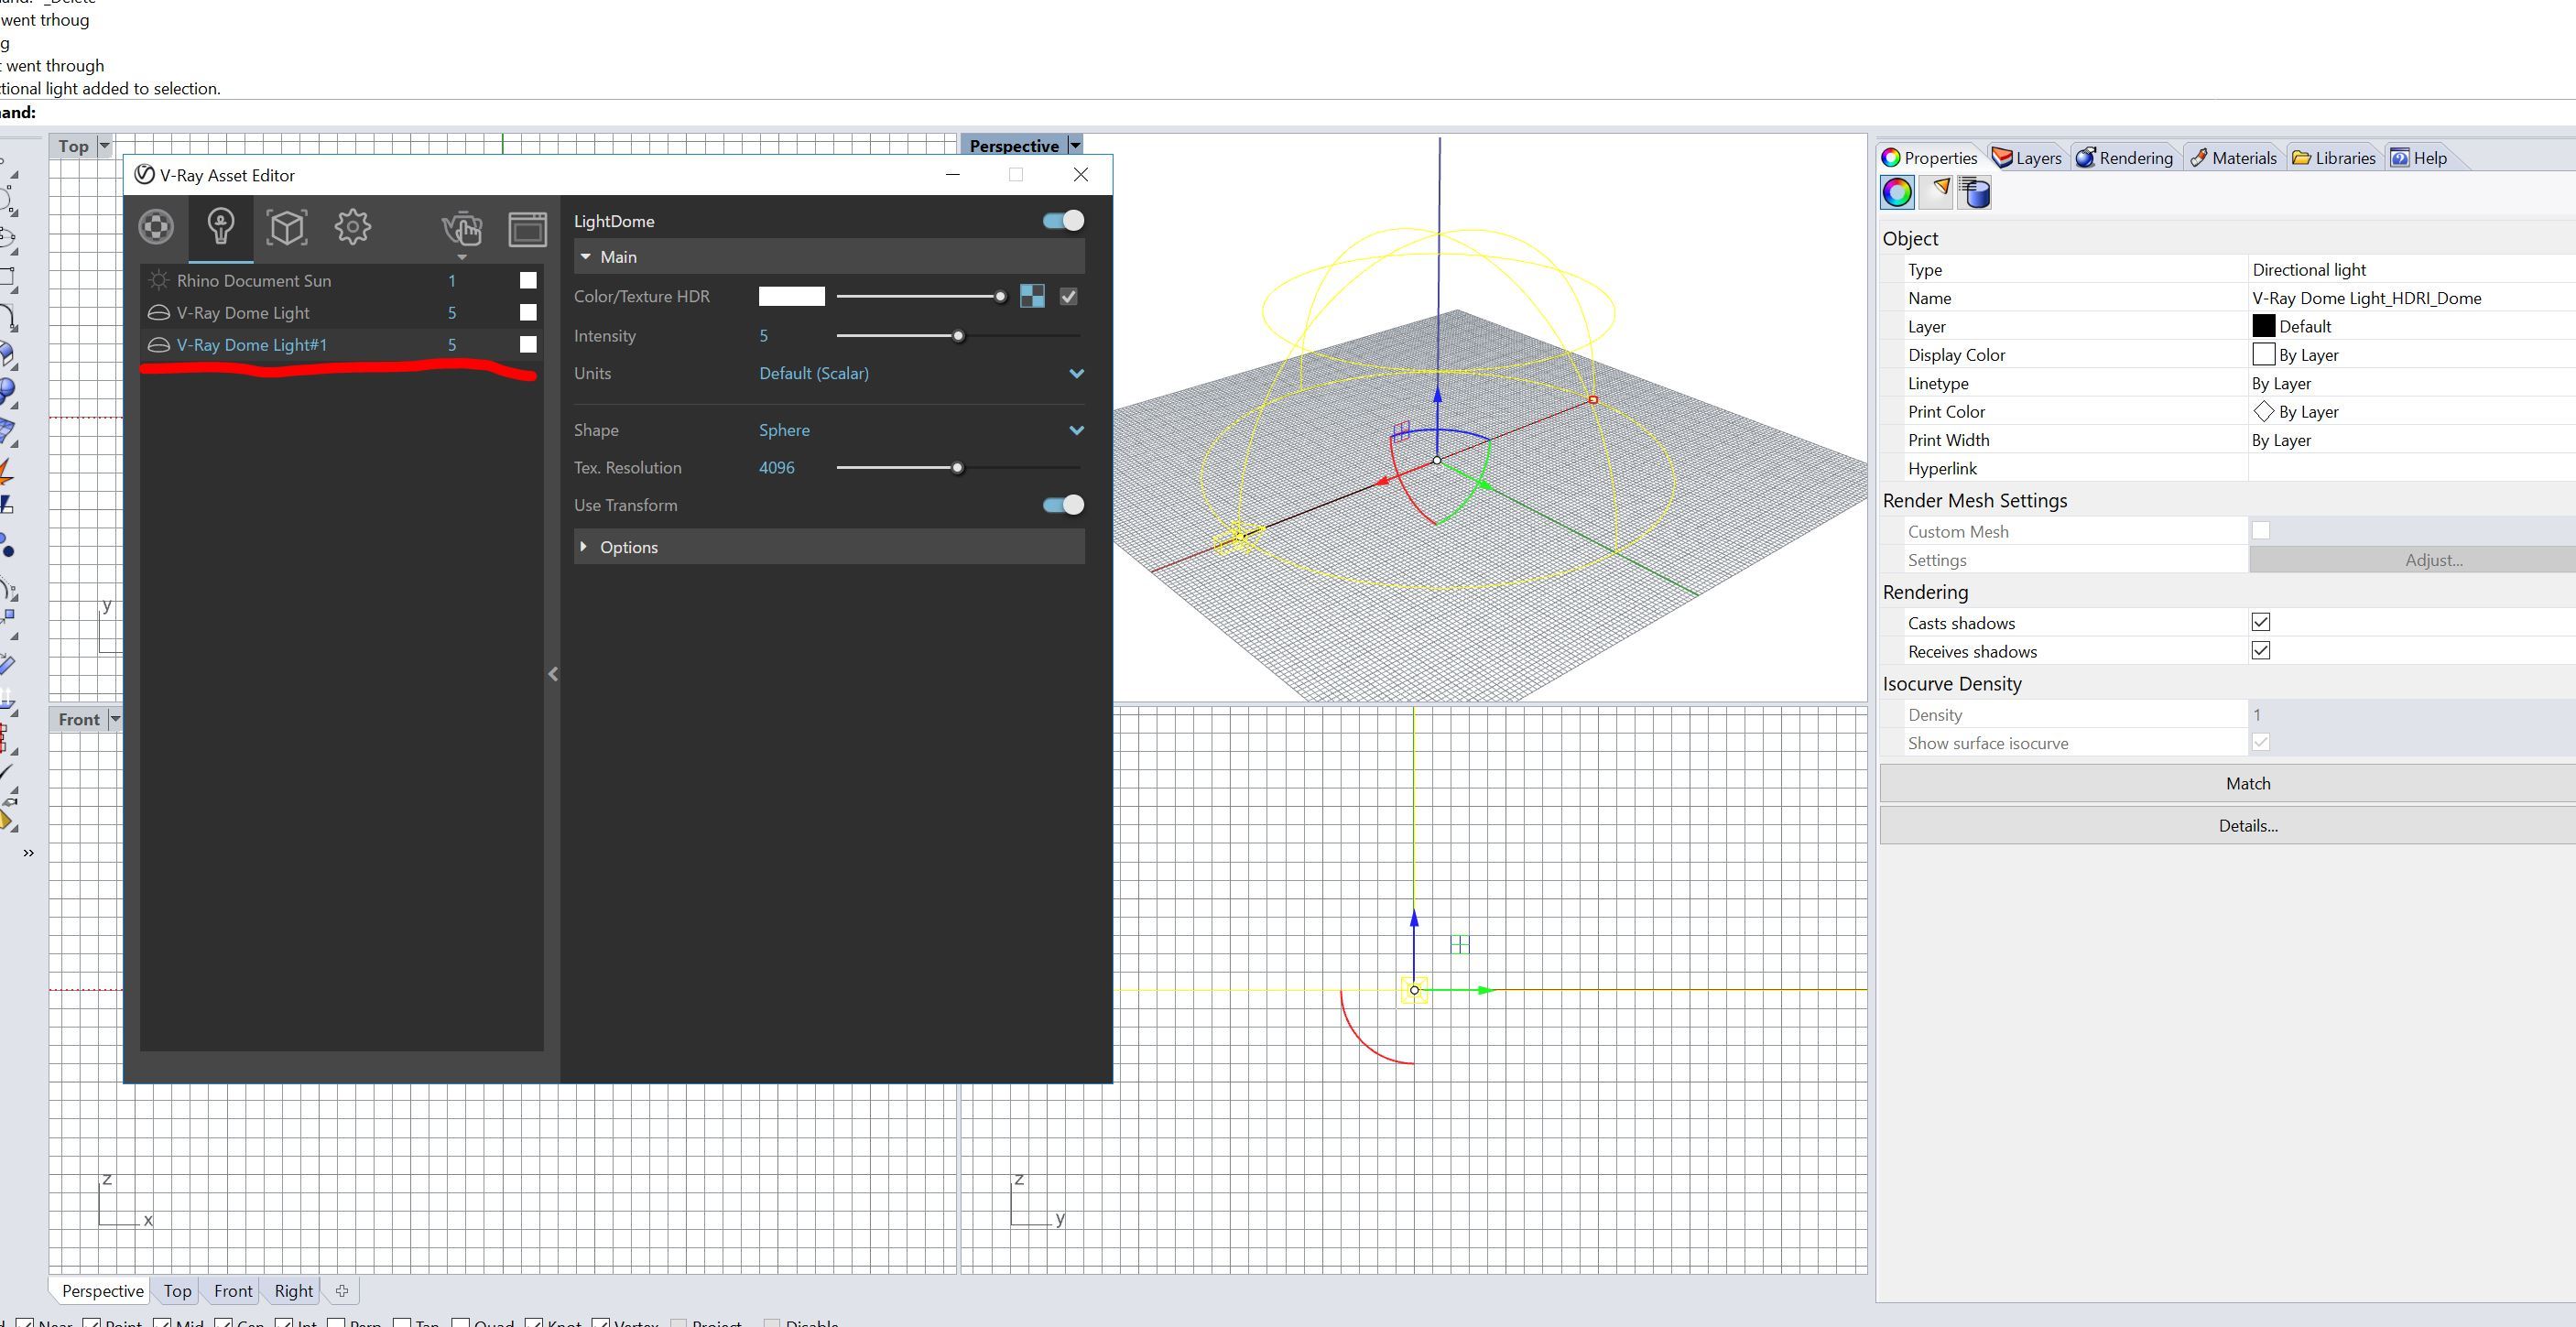Click the Help tab question icon
Screen dimensions: 2576x1327
[x=2400, y=158]
